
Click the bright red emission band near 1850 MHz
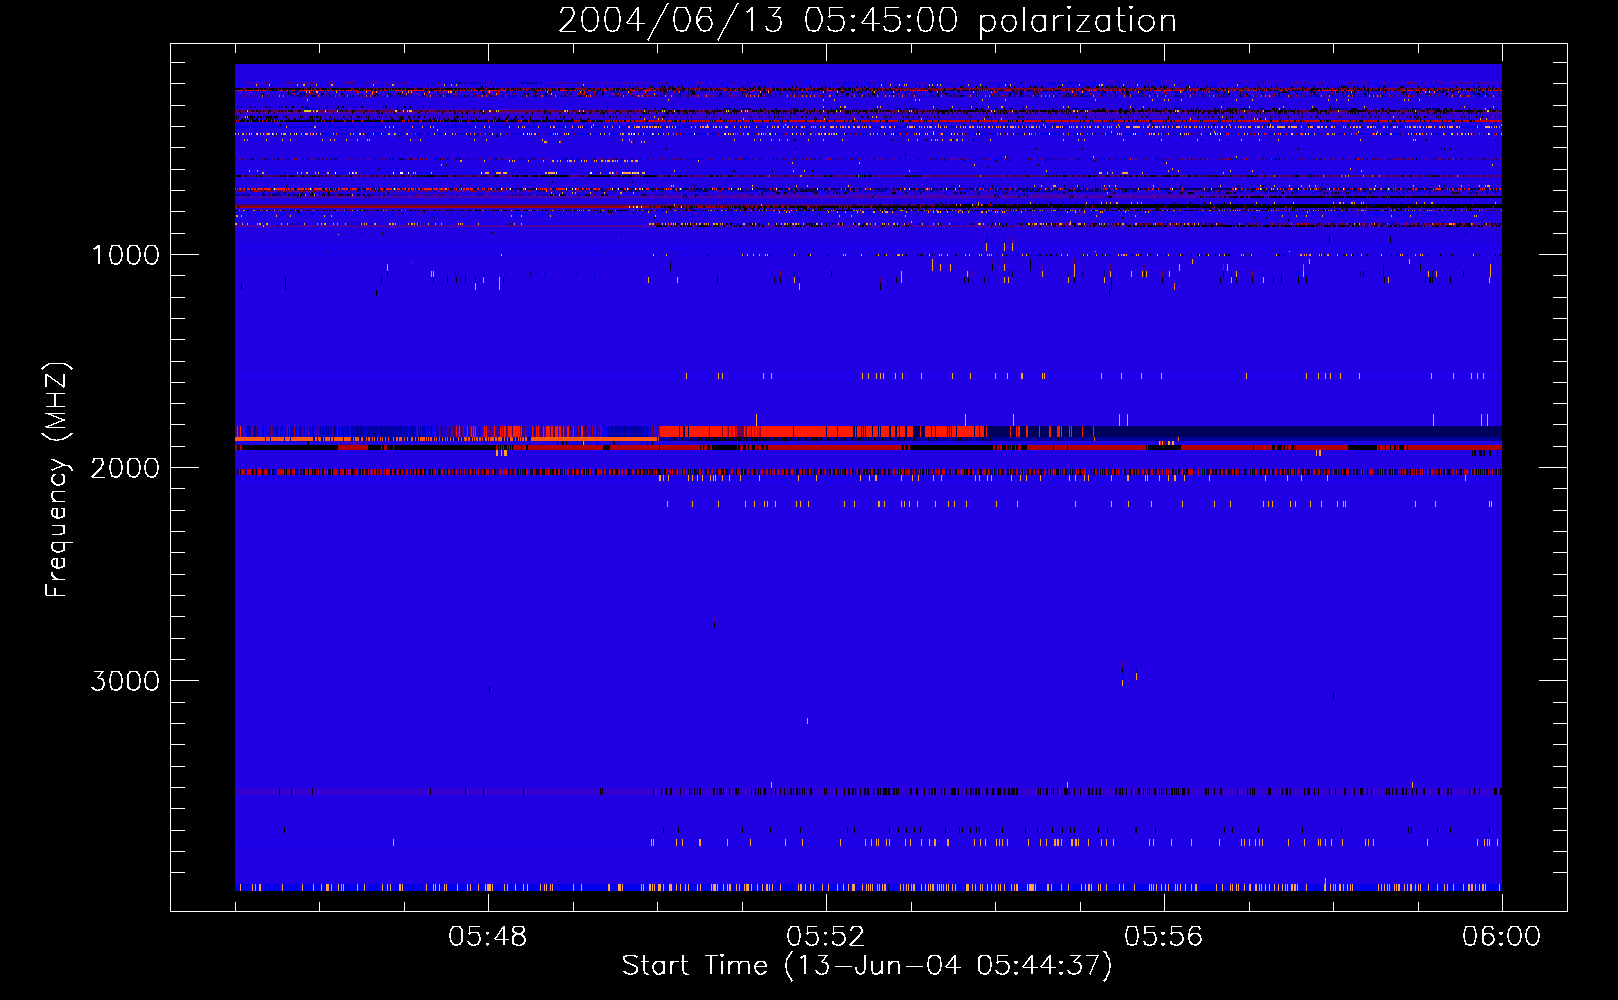point(822,432)
